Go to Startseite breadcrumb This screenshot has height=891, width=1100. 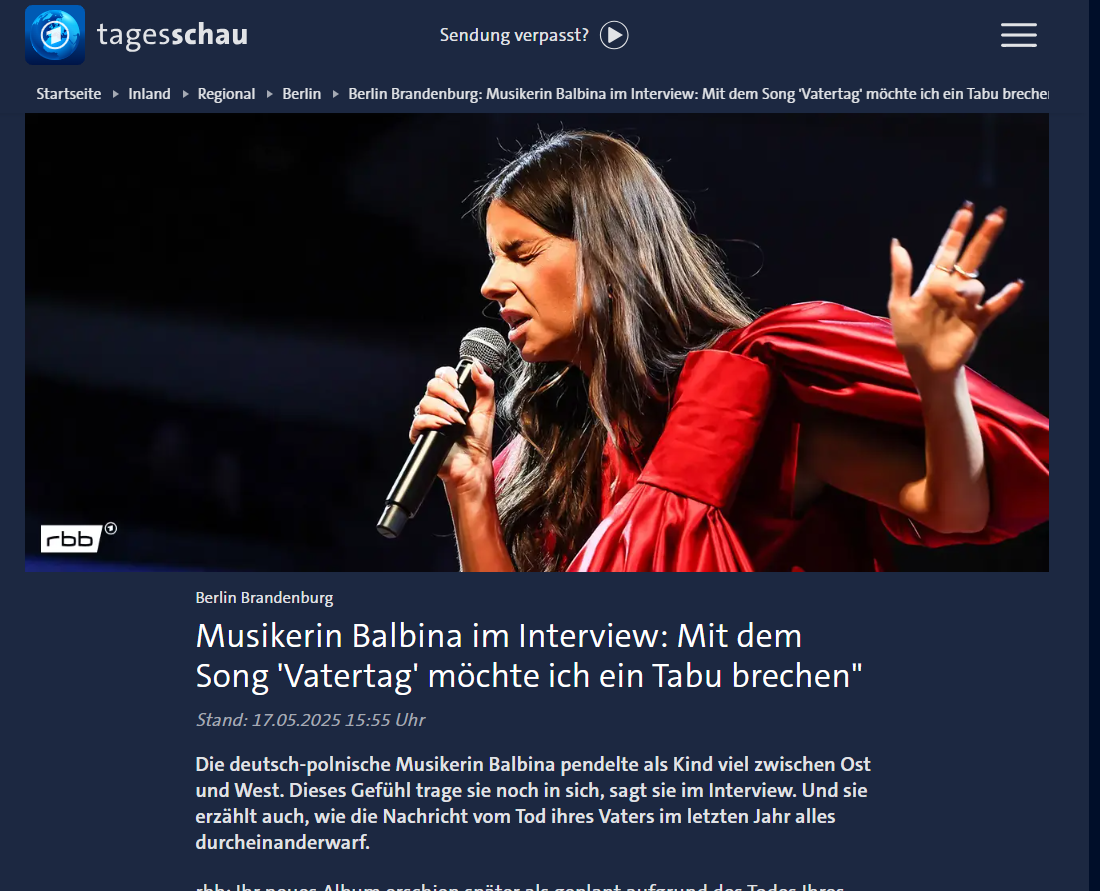click(69, 94)
